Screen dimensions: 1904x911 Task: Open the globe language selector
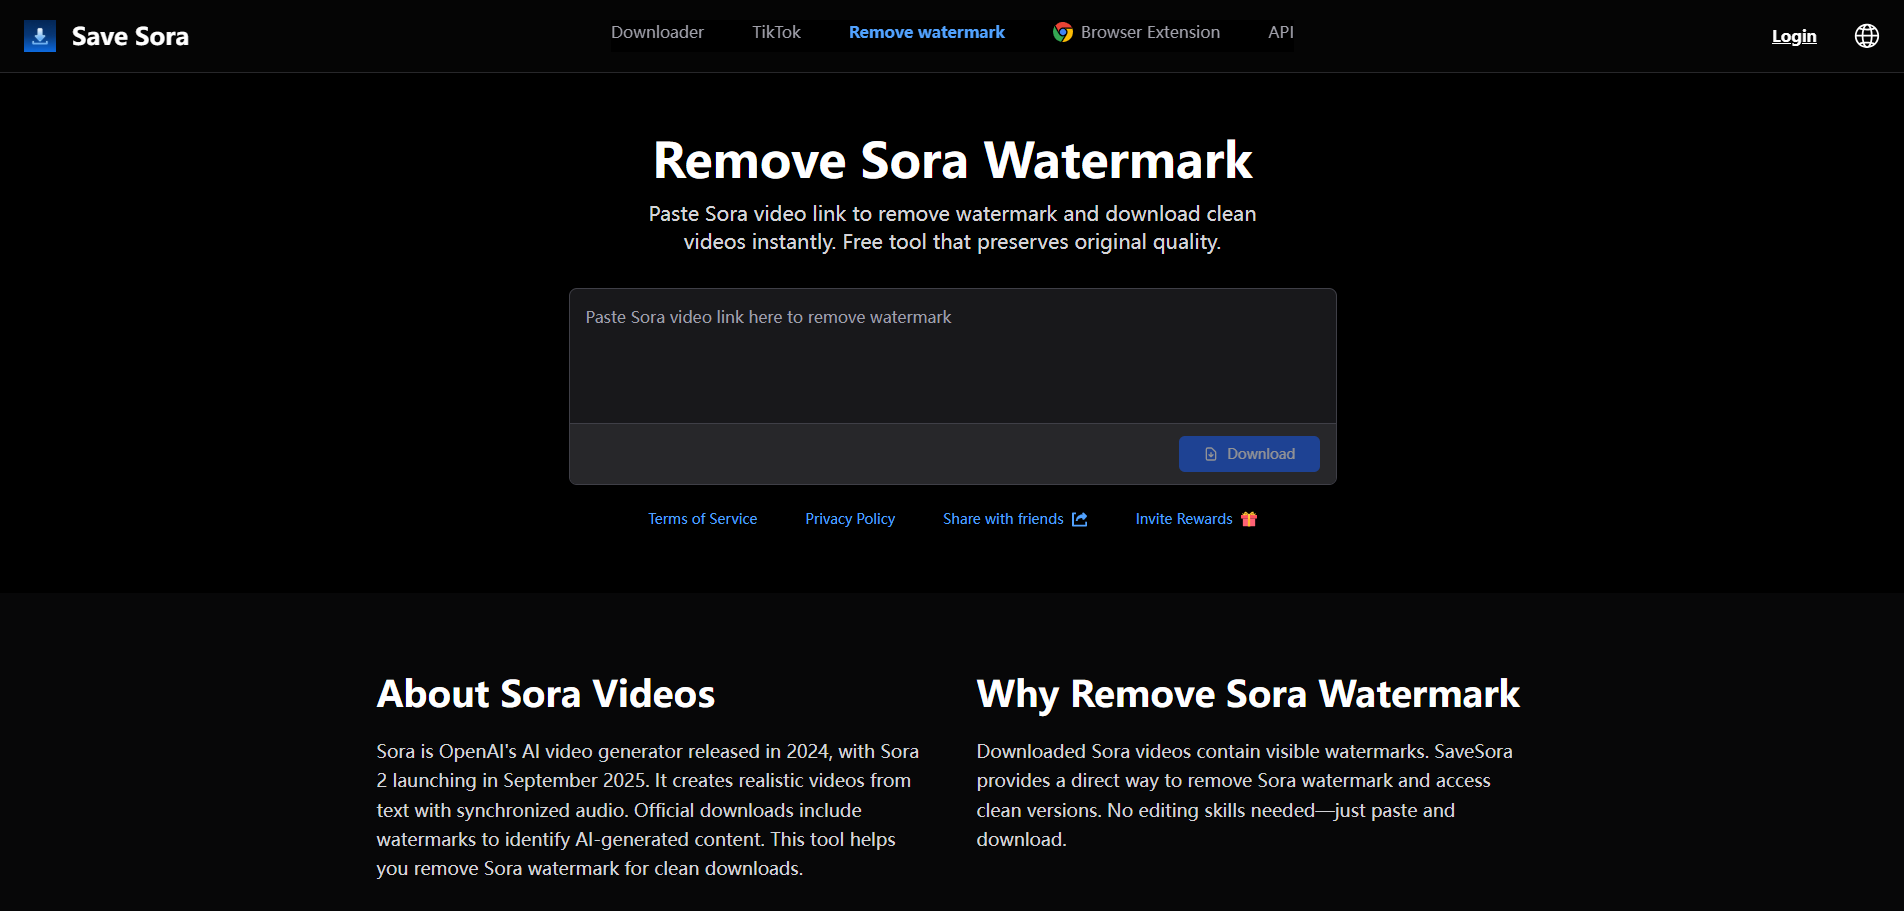1867,36
